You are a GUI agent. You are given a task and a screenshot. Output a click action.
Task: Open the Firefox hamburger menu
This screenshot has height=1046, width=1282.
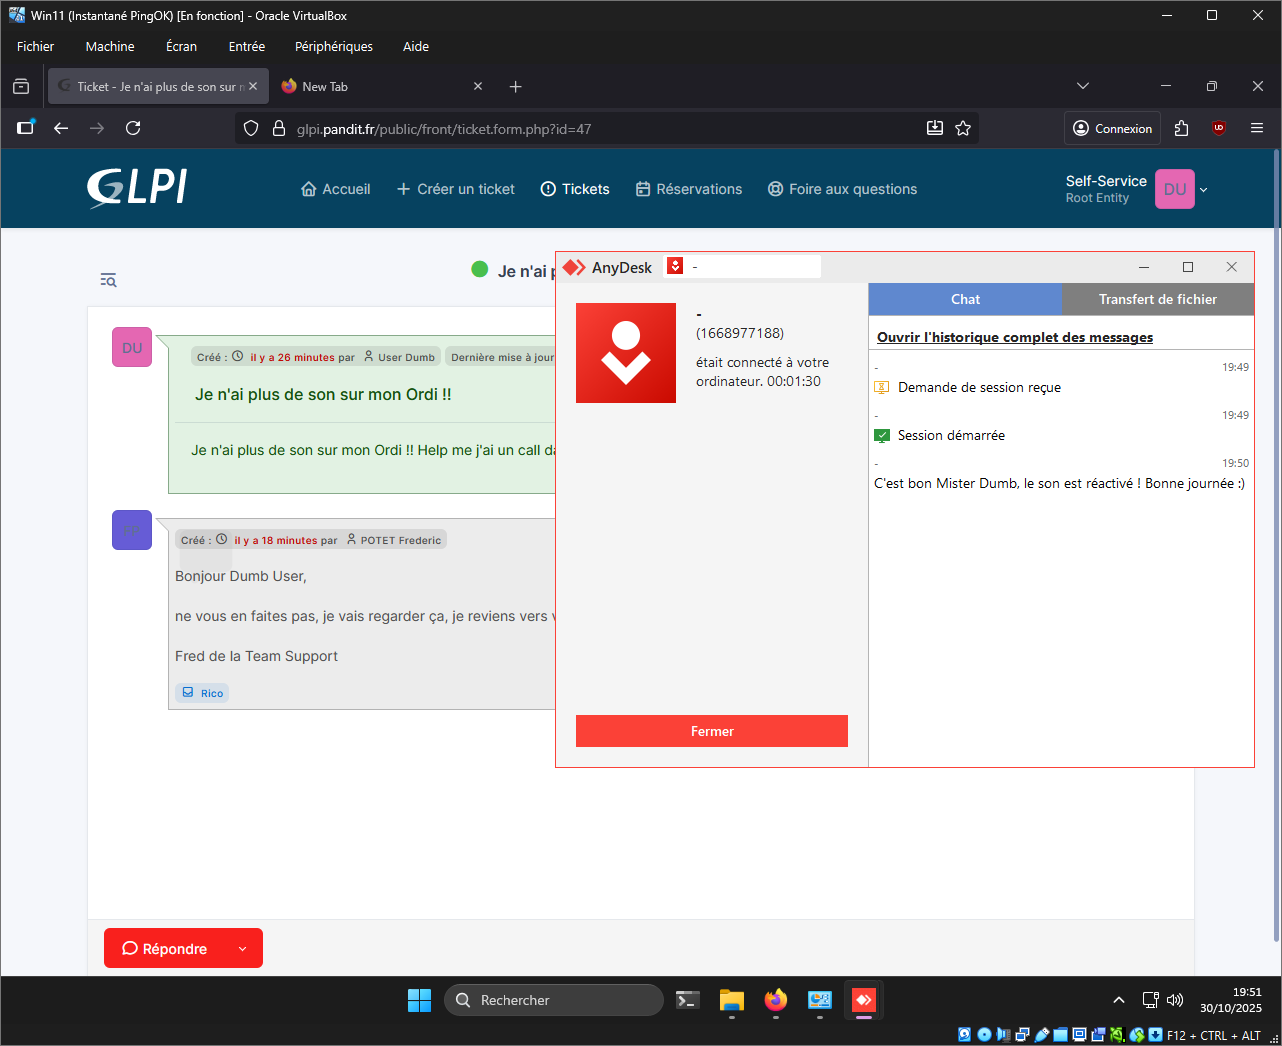click(1257, 128)
